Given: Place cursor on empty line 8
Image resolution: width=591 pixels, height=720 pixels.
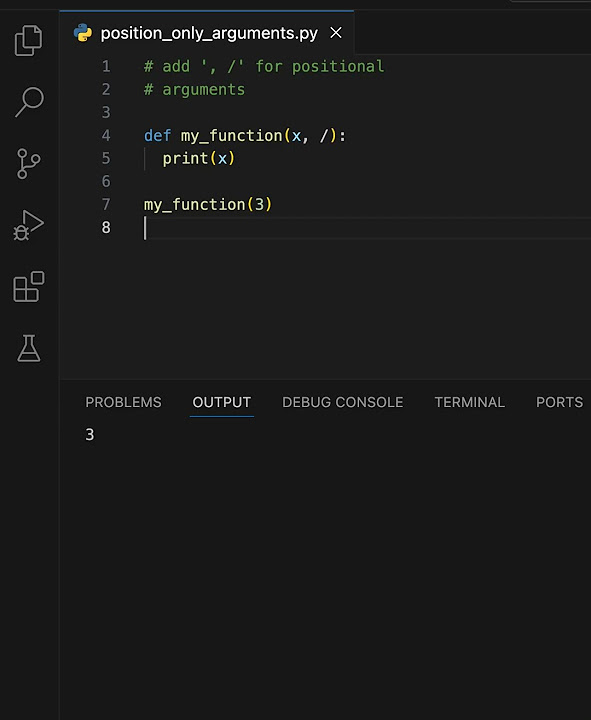Looking at the screenshot, I should point(367,228).
